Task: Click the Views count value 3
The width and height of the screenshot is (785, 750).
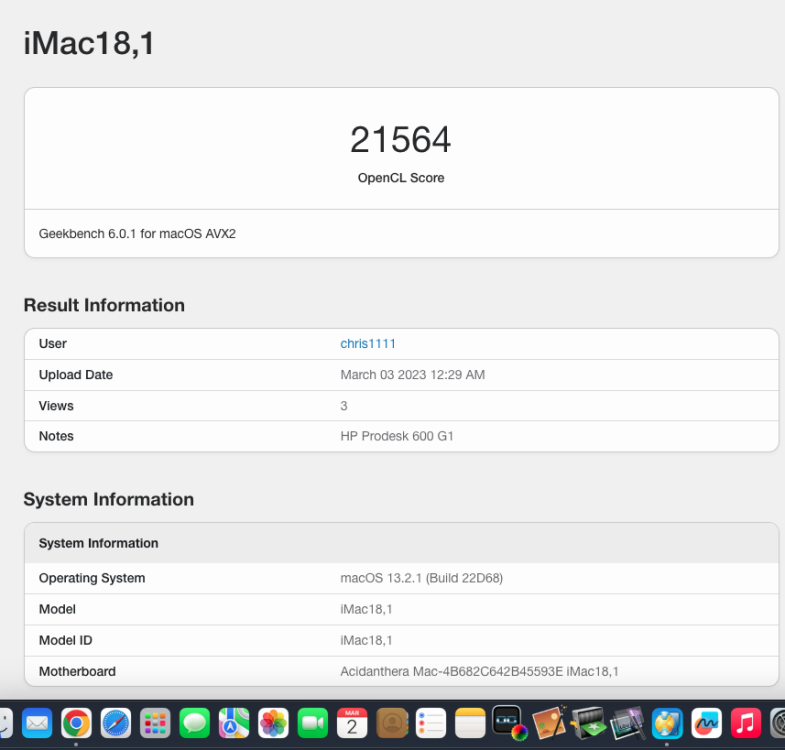Action: [x=344, y=406]
